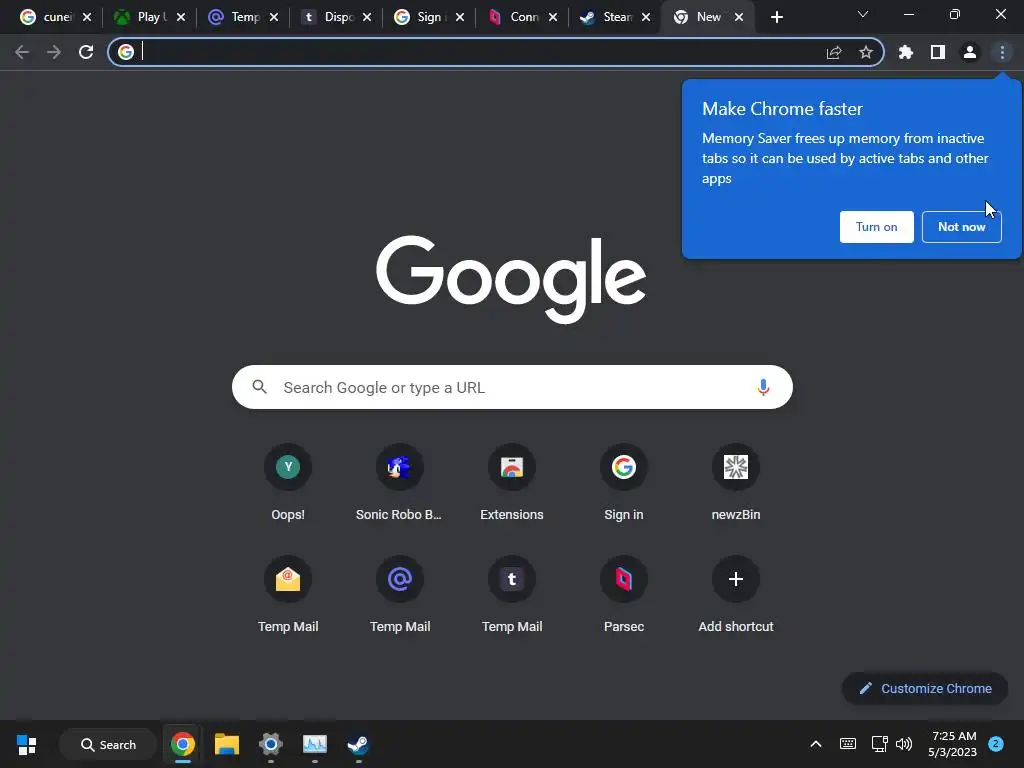
Task: Go back with the back arrow
Action: pyautogui.click(x=22, y=52)
